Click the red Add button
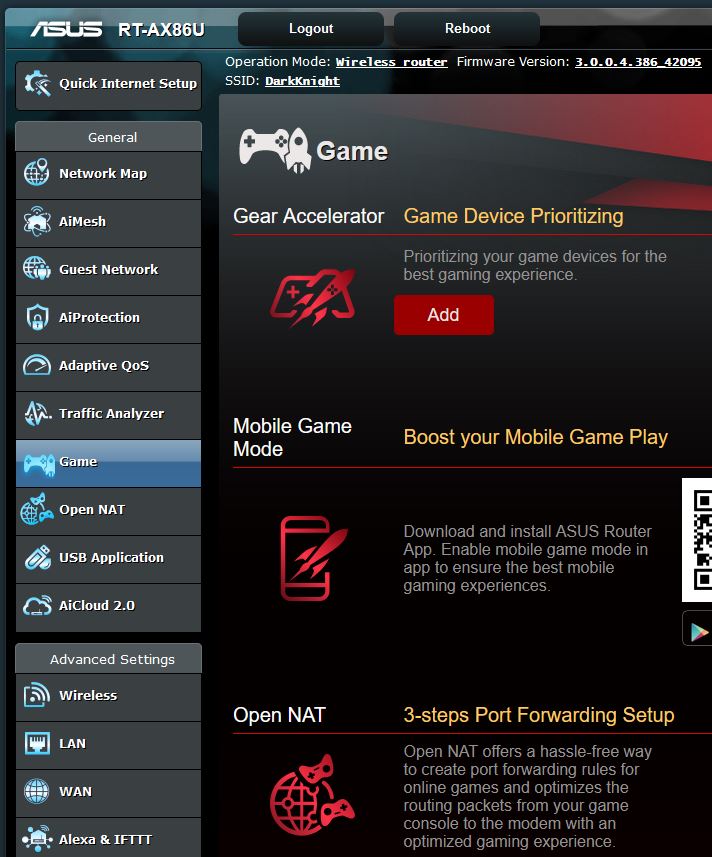Screen dimensions: 712x857 pos(444,315)
